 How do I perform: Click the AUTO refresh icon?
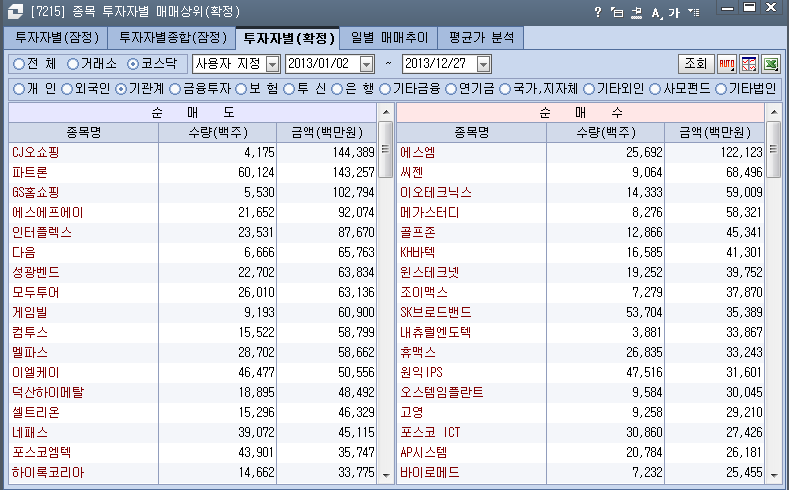[726, 64]
